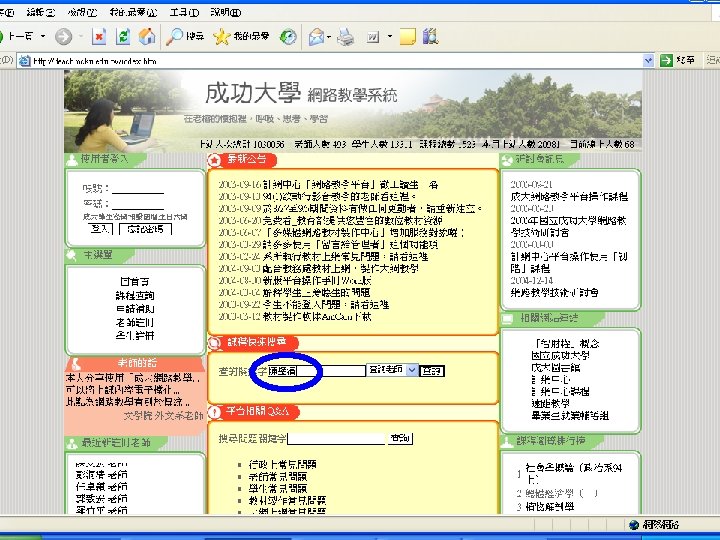Focus the Q&A keyword search input
This screenshot has height=540, width=720.
pyautogui.click(x=336, y=439)
